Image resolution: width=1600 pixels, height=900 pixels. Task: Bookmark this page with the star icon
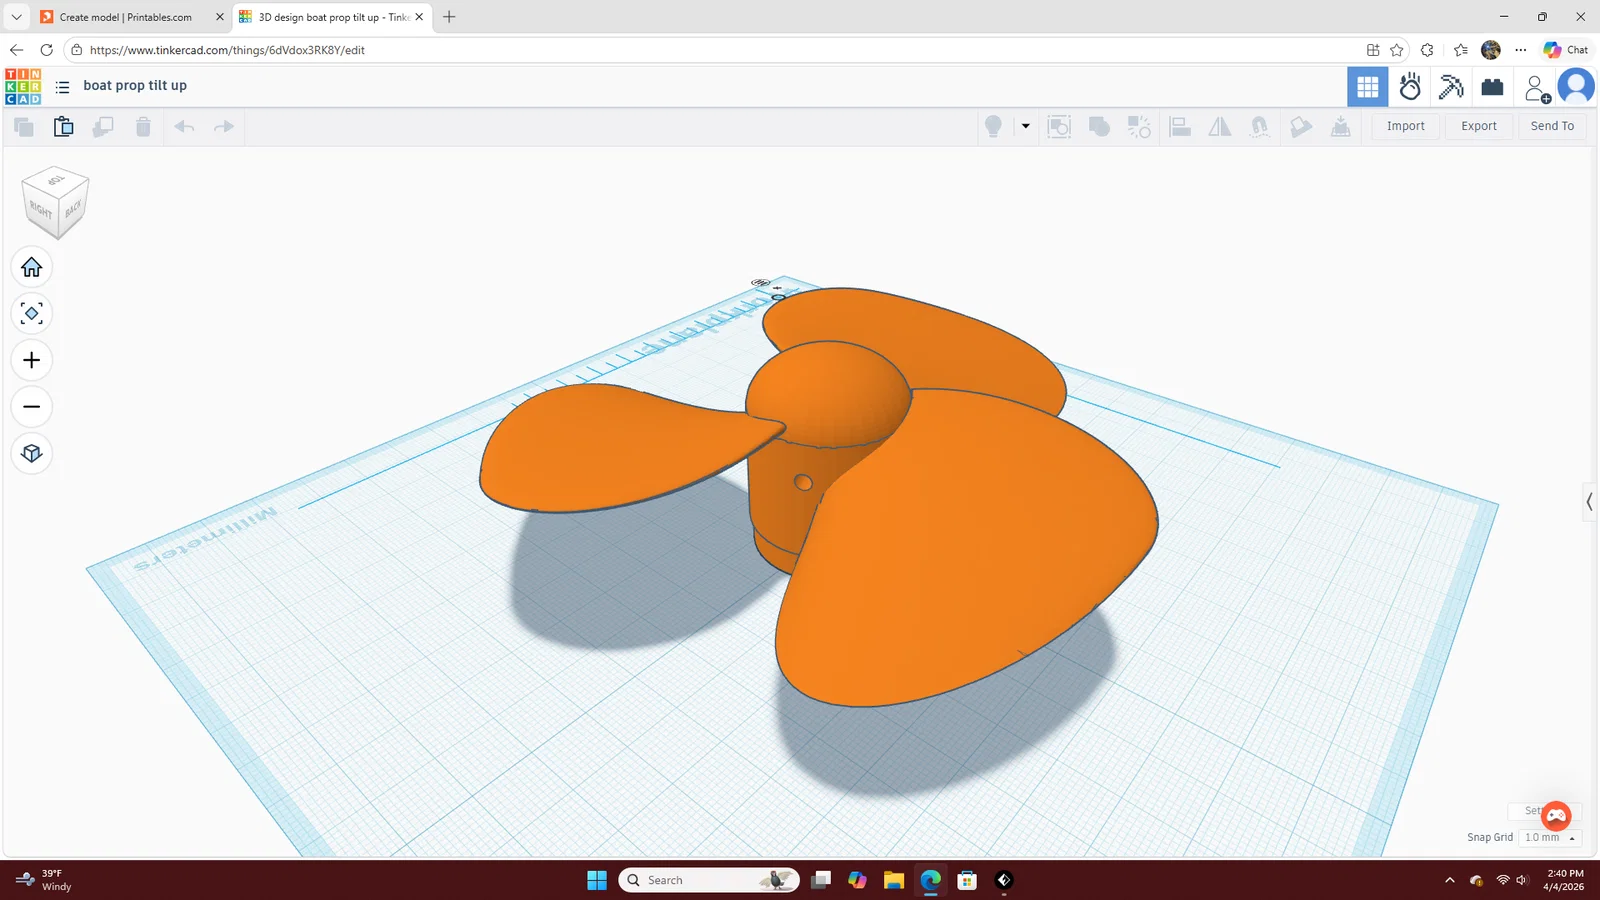pos(1397,50)
